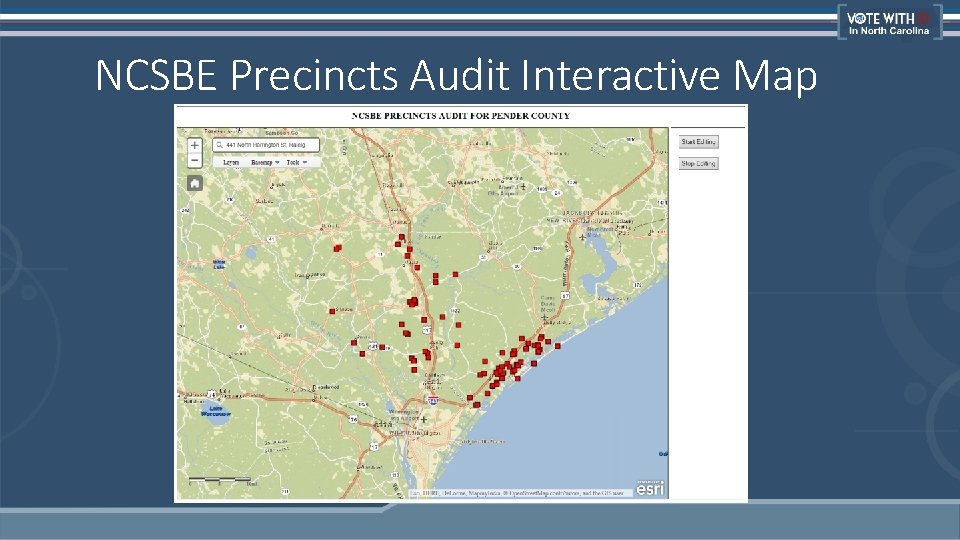
Task: Zoom in with the plus button
Action: (x=194, y=146)
